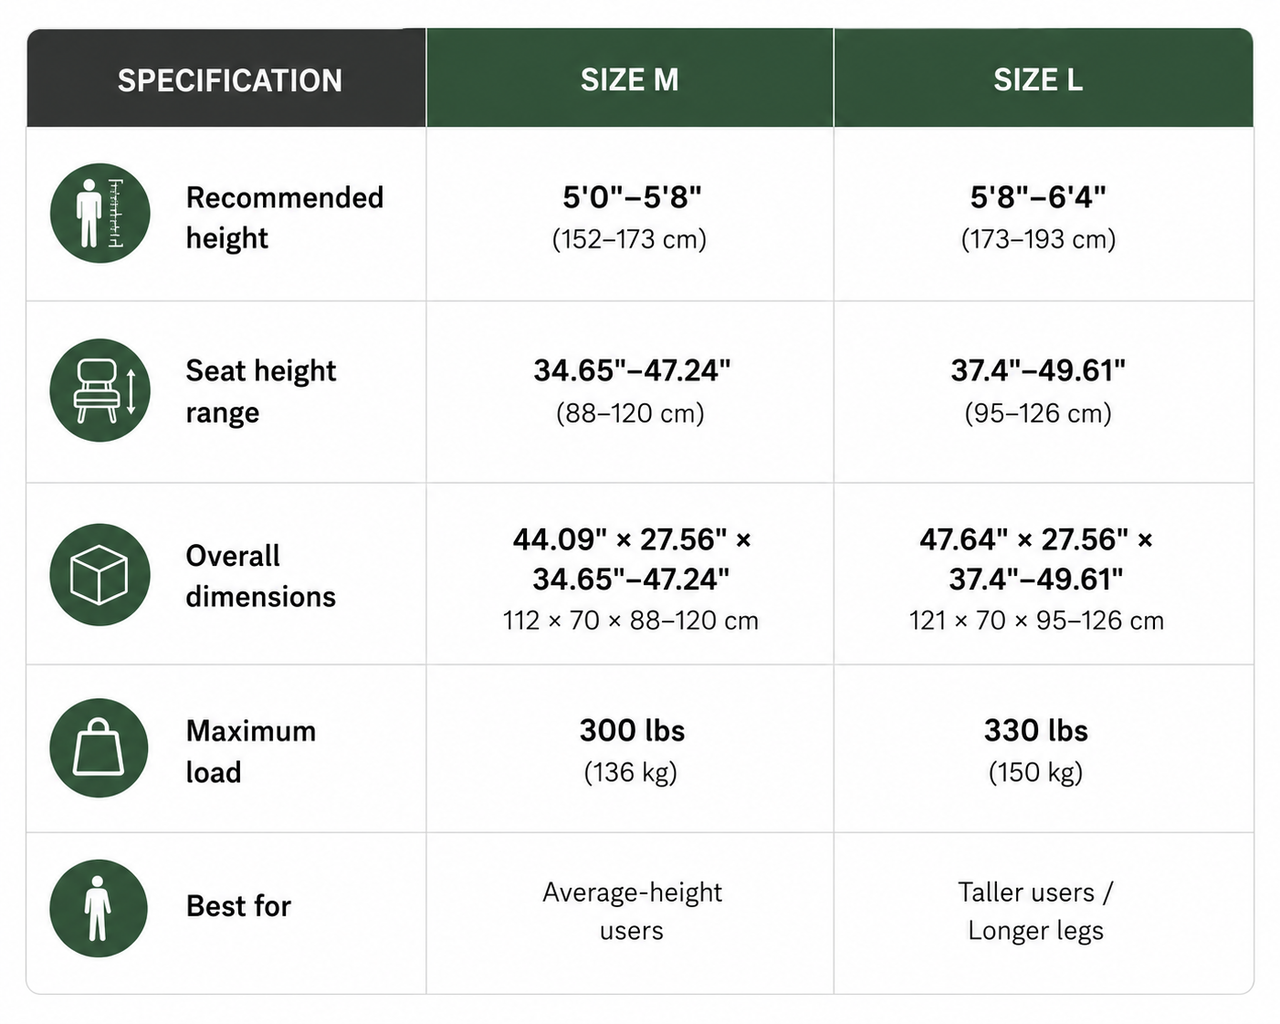Click the overall dimensions cube icon

(x=100, y=575)
